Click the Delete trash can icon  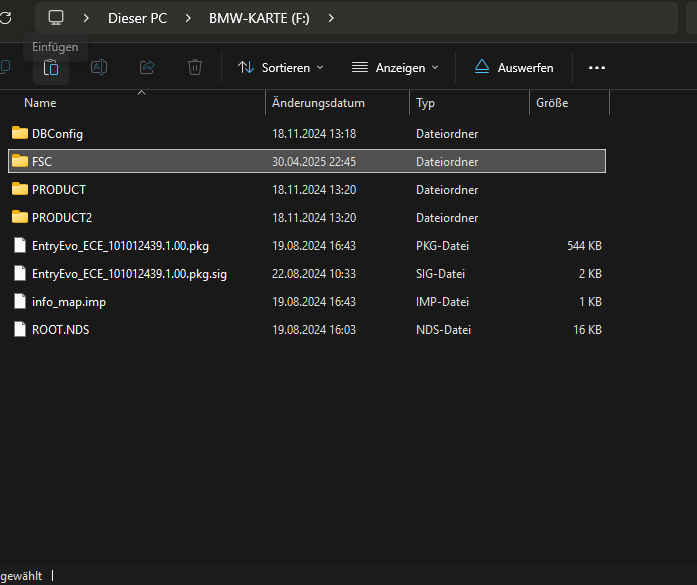tap(195, 68)
